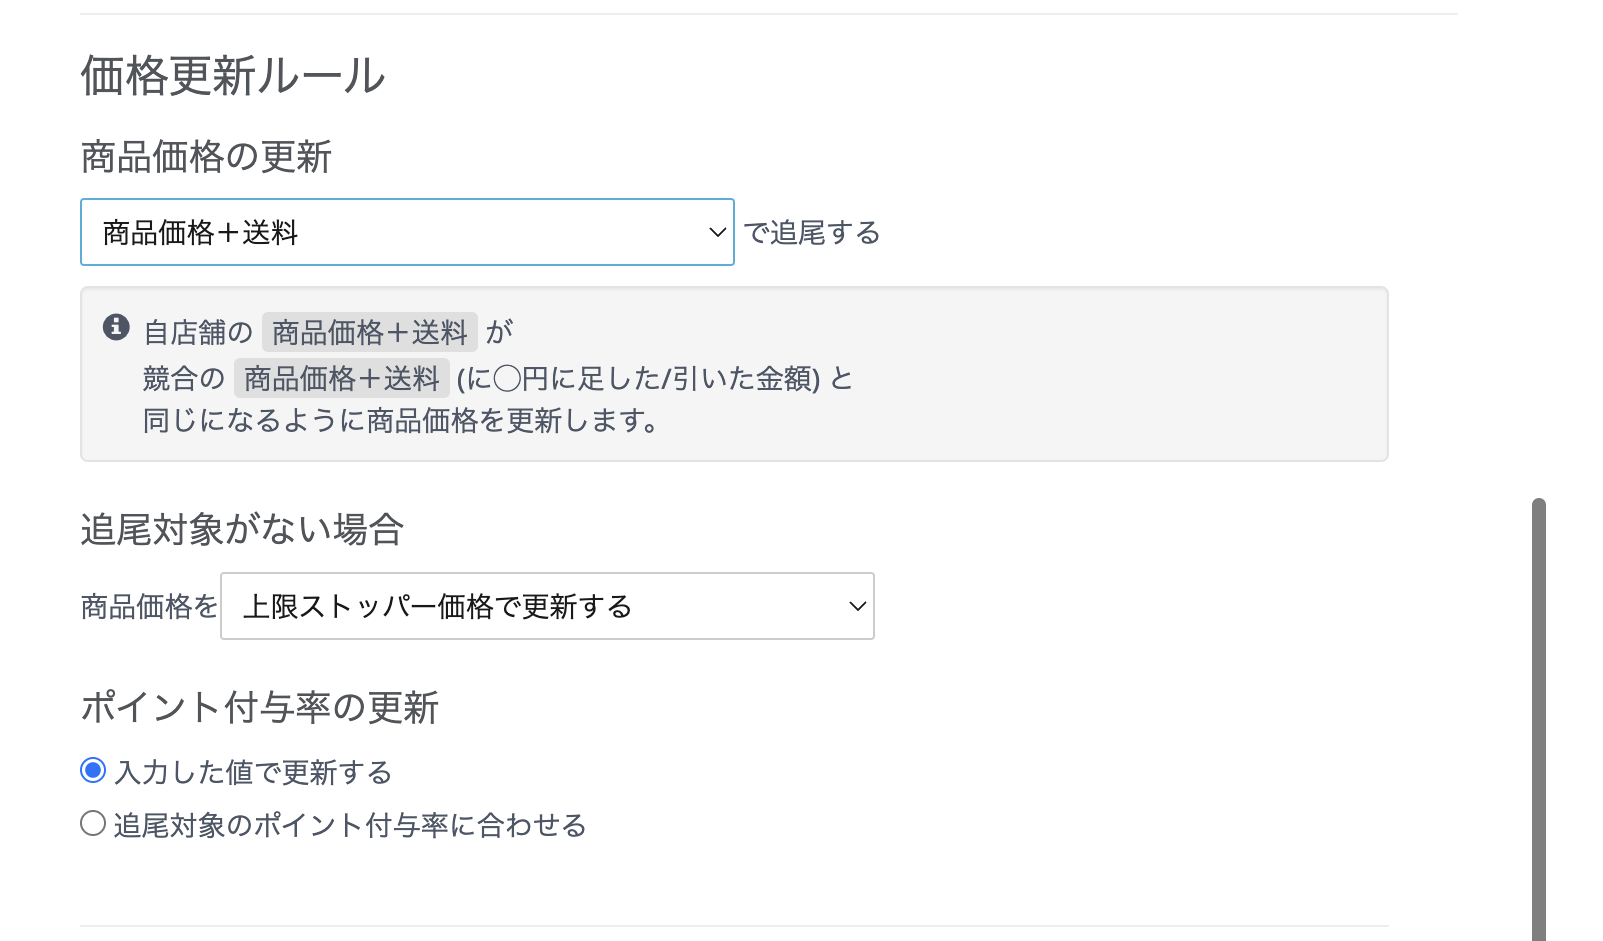The width and height of the screenshot is (1603, 941).
Task: Click the info icon in the notice box
Action: 116,327
